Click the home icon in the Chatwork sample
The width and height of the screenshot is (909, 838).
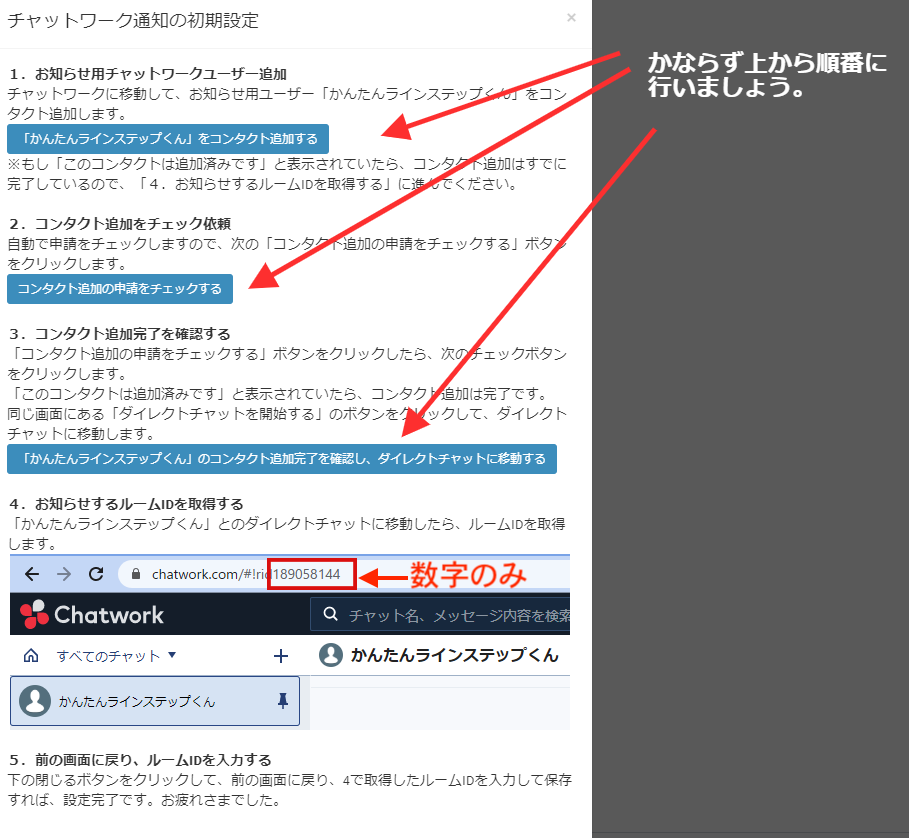(31, 655)
